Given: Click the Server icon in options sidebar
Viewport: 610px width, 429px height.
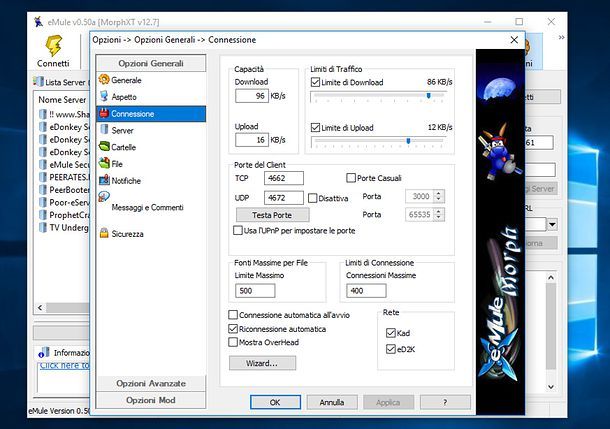Looking at the screenshot, I should tap(104, 130).
